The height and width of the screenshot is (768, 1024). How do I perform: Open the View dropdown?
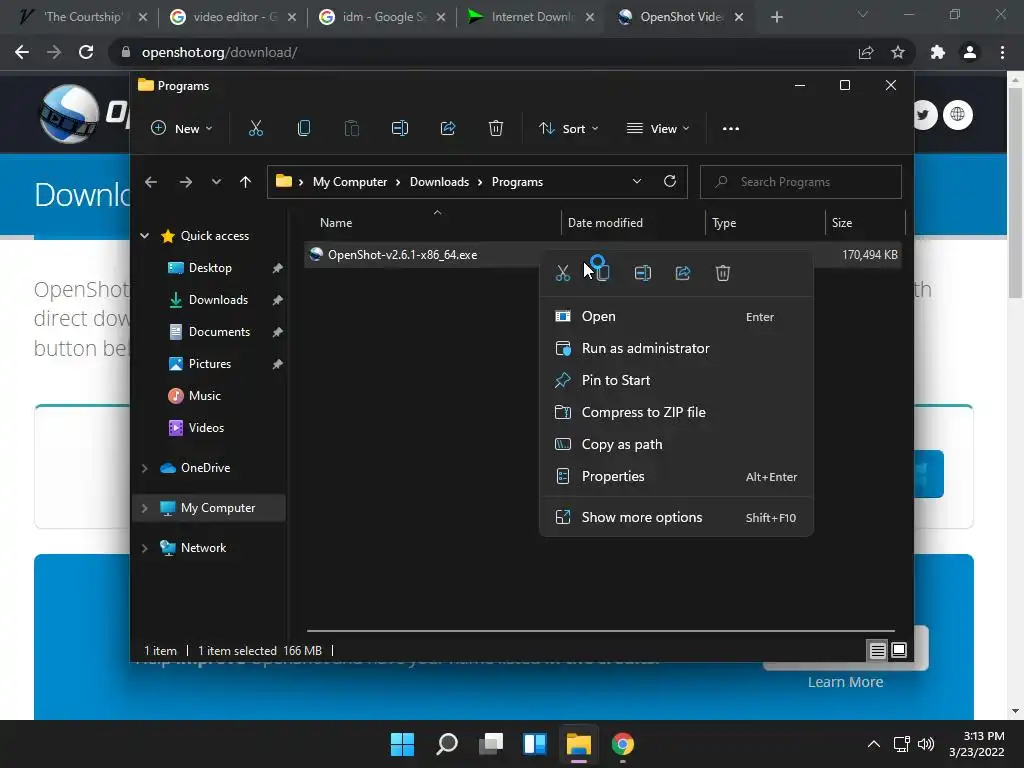[x=658, y=129]
